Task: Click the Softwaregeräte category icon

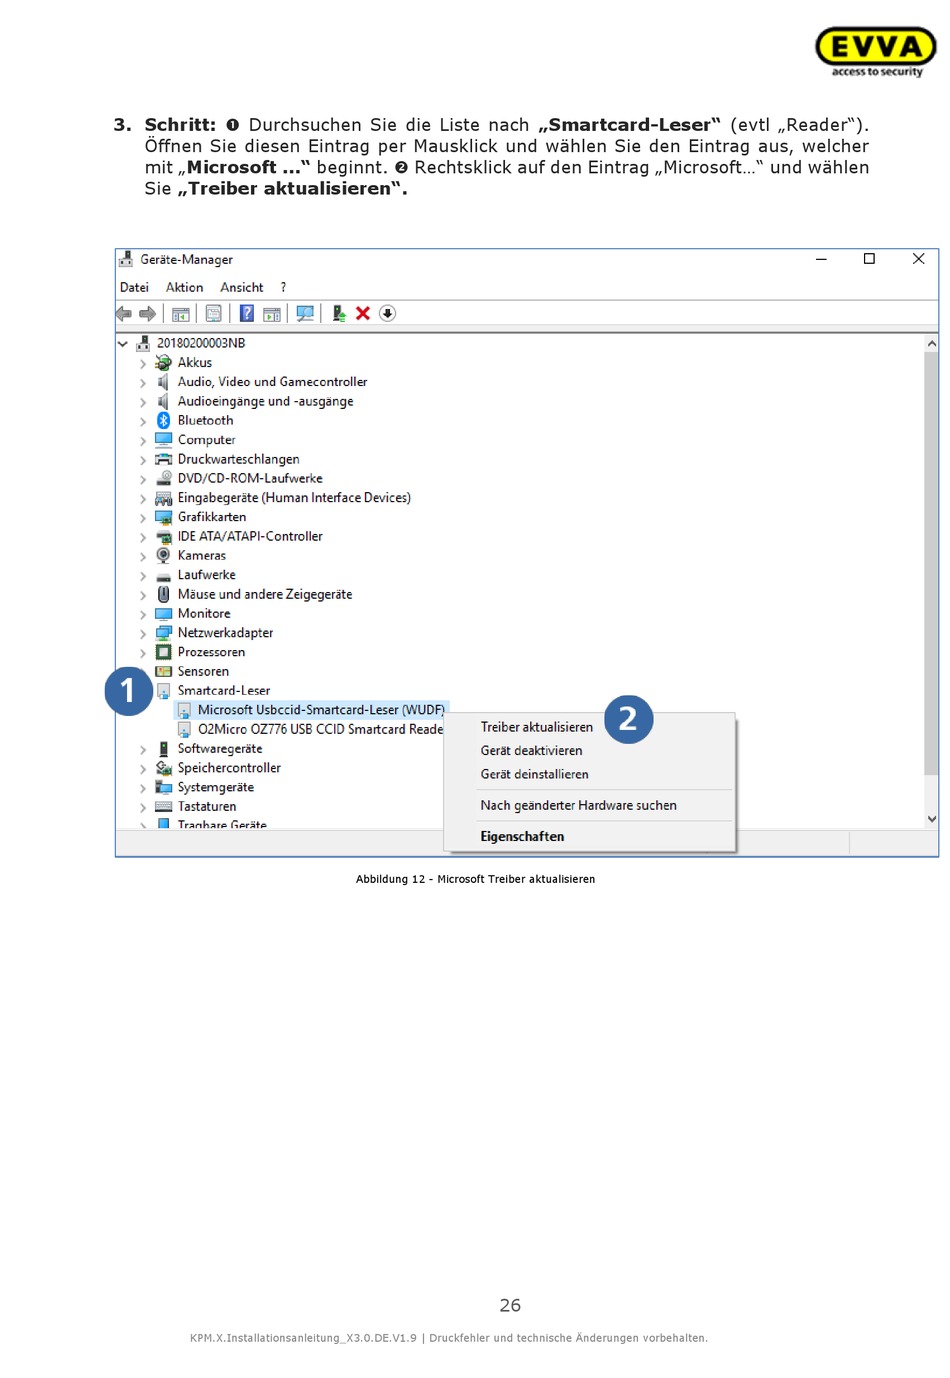Action: [x=164, y=749]
